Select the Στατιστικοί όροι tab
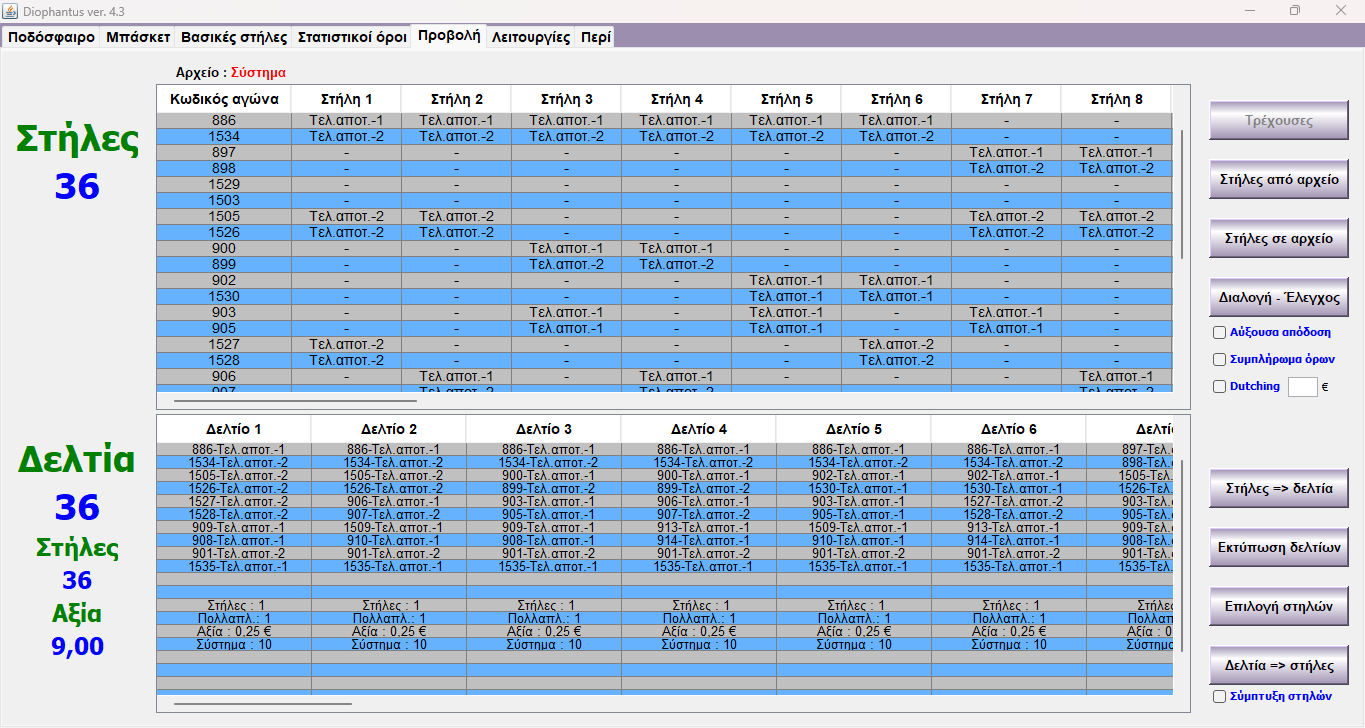This screenshot has width=1365, height=728. pos(353,37)
